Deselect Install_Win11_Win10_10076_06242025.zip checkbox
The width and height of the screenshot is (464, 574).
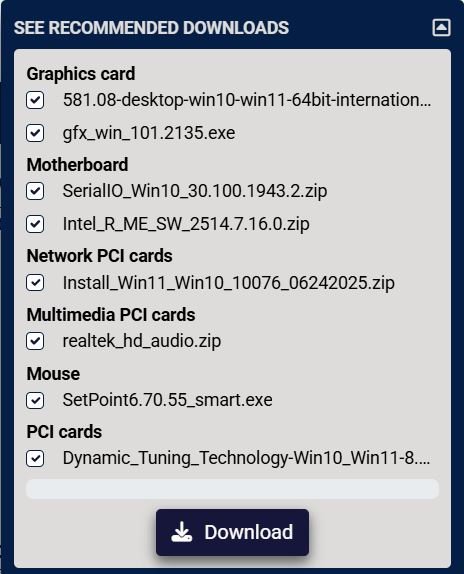click(x=35, y=283)
